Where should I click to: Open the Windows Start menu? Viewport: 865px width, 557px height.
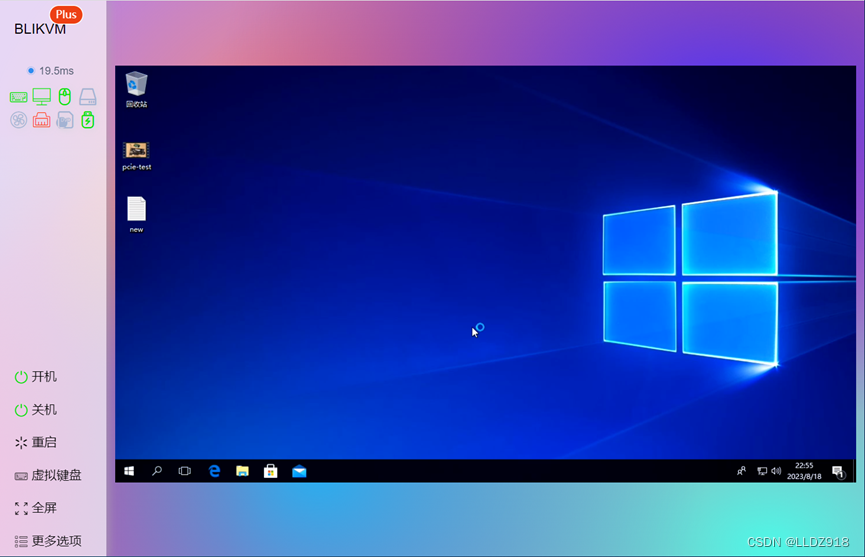coord(129,471)
